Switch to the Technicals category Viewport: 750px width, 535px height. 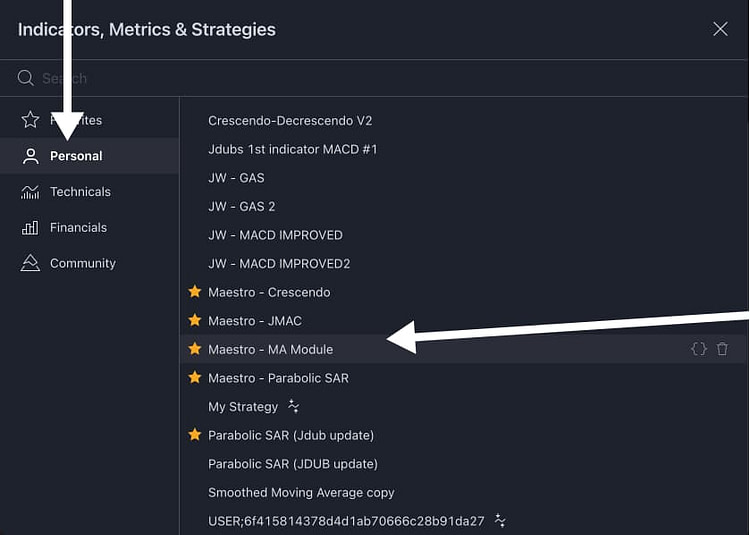tap(80, 192)
